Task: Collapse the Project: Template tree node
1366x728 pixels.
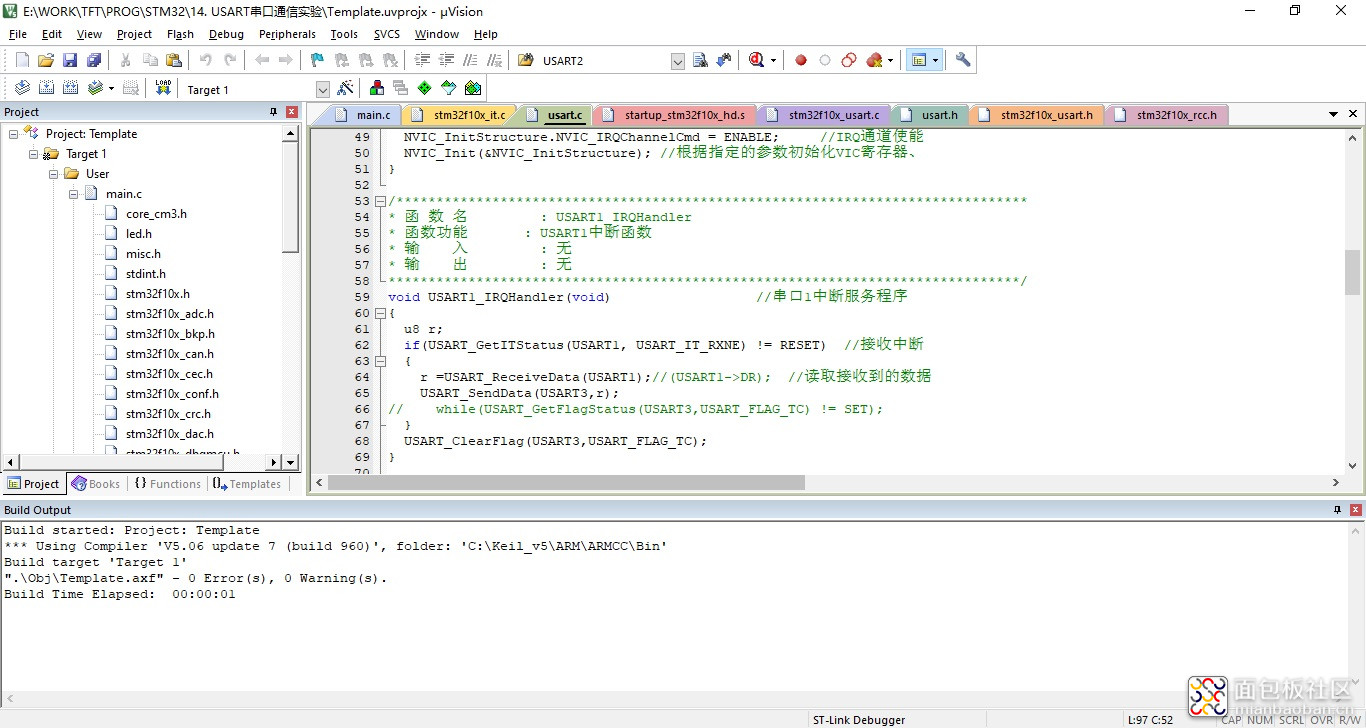Action: [14, 134]
